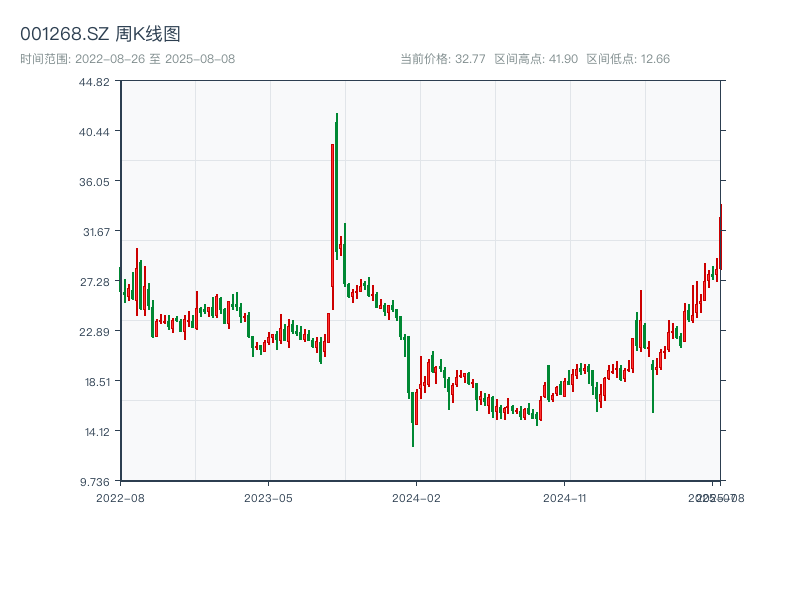Image resolution: width=800 pixels, height=600 pixels.
Task: Click the tallest green candle at the peak
Action: pos(337,186)
